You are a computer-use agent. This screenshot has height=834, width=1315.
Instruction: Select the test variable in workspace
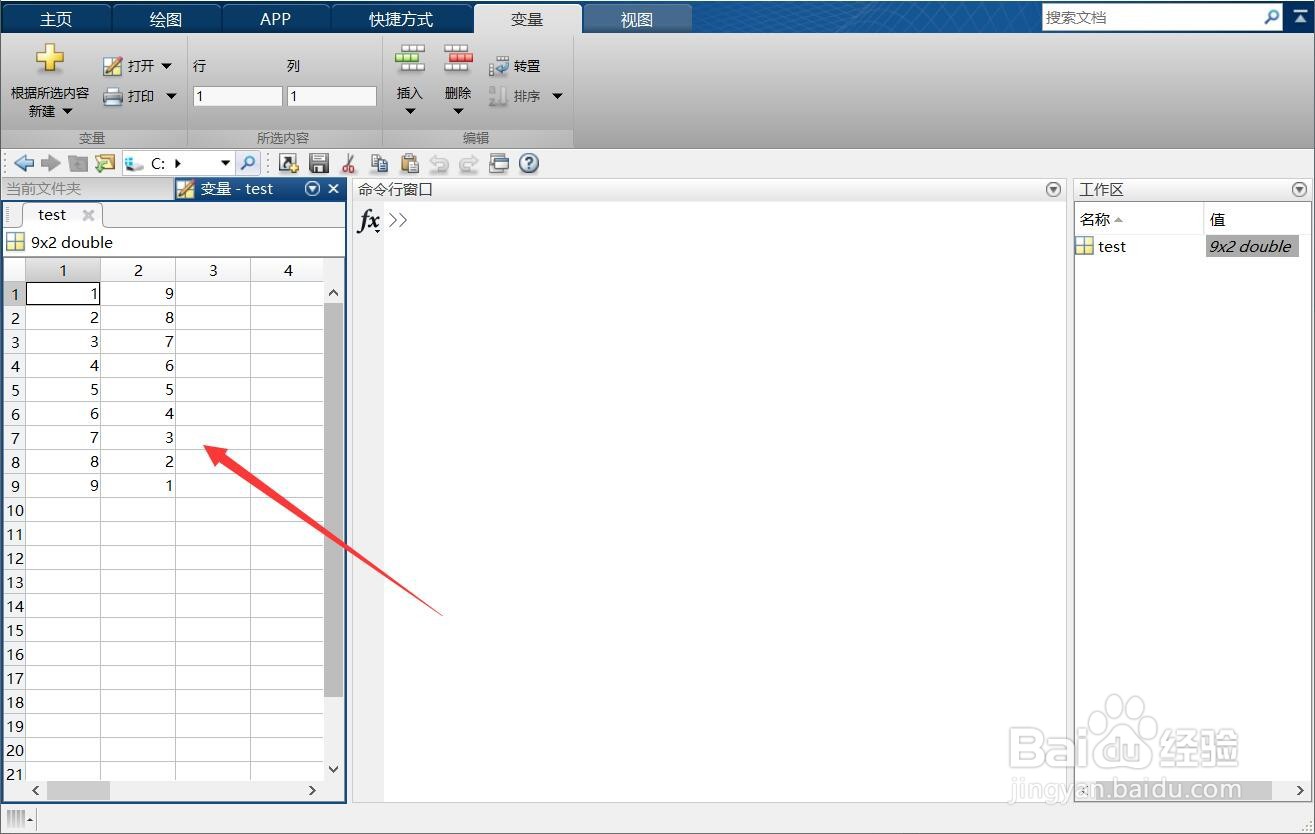[x=1112, y=246]
